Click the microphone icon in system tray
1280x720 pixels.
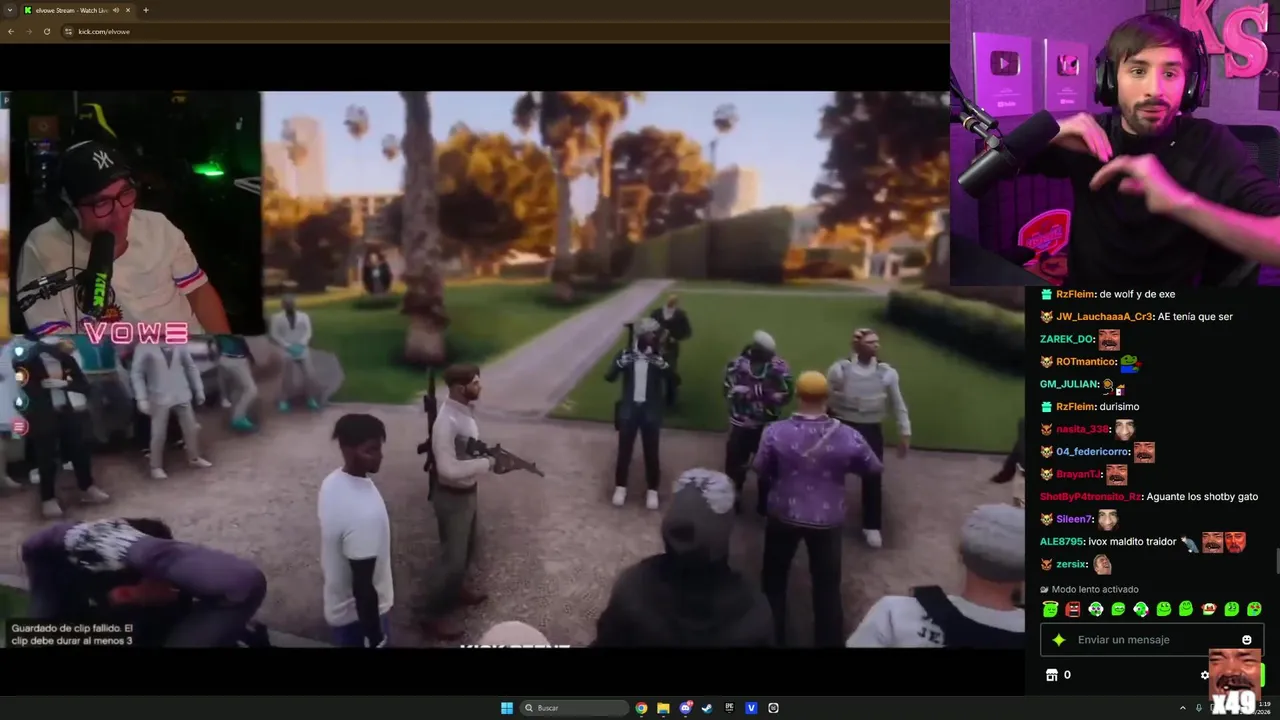1199,708
